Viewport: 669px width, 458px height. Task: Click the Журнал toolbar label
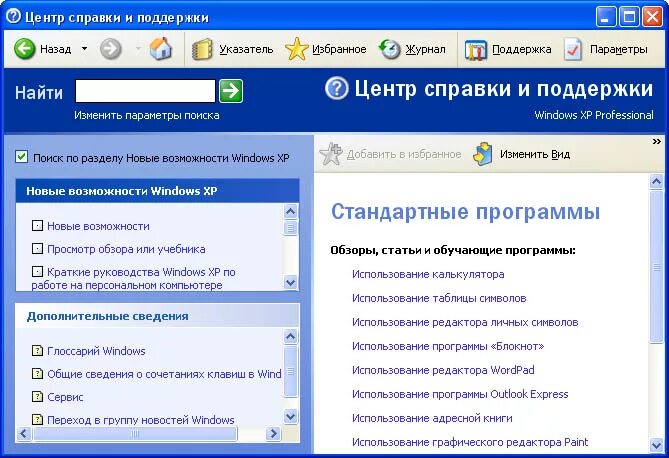[x=425, y=50]
